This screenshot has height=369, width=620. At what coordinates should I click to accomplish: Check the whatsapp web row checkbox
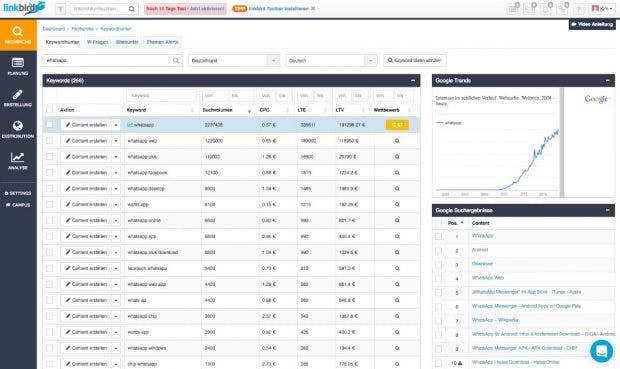[x=49, y=140]
